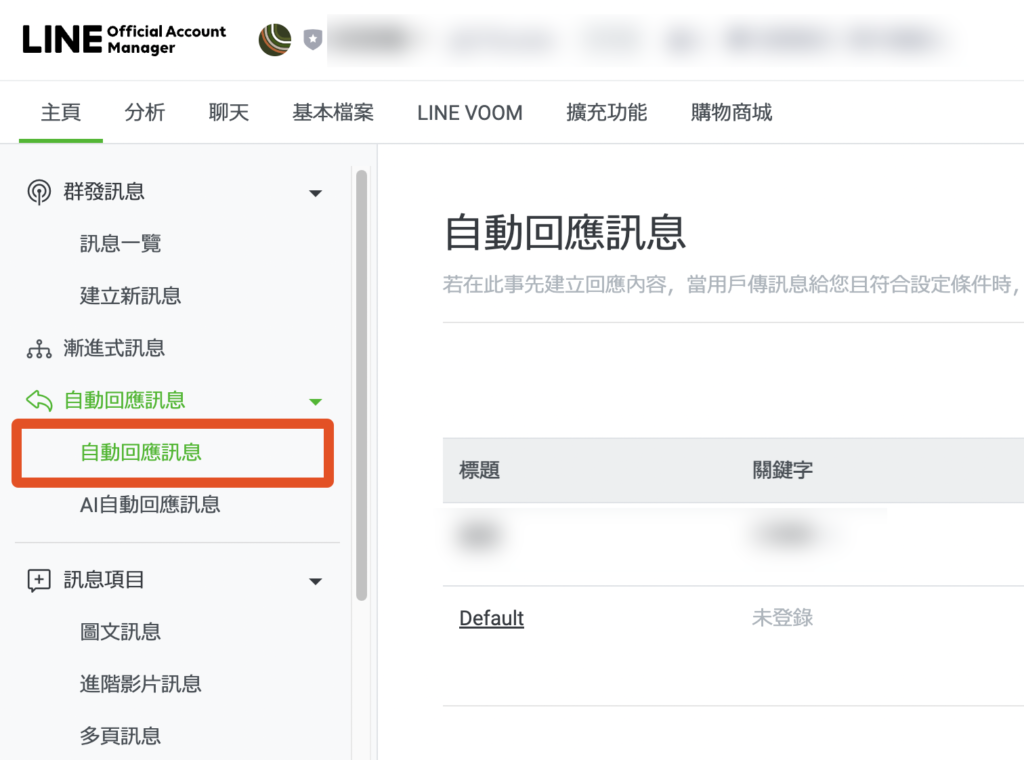Click the 自動回應訊息 page heading
The height and width of the screenshot is (760, 1024).
coord(565,232)
